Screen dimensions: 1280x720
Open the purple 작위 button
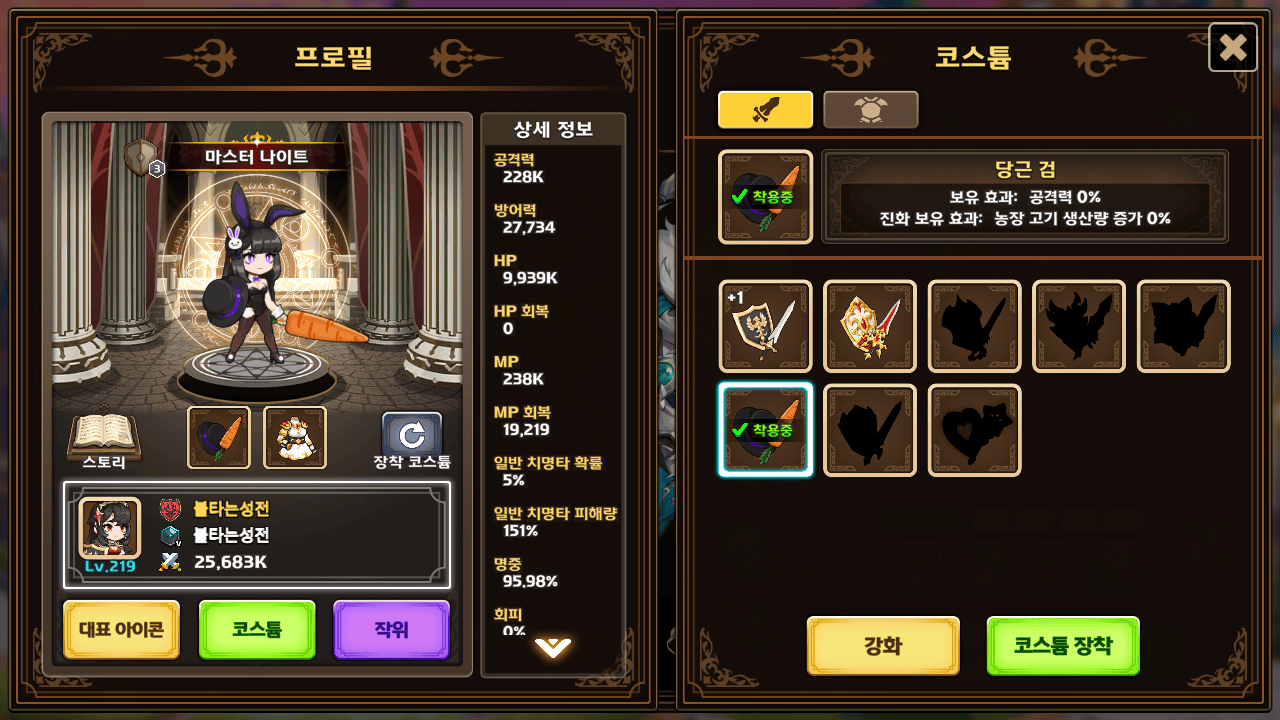click(x=392, y=630)
